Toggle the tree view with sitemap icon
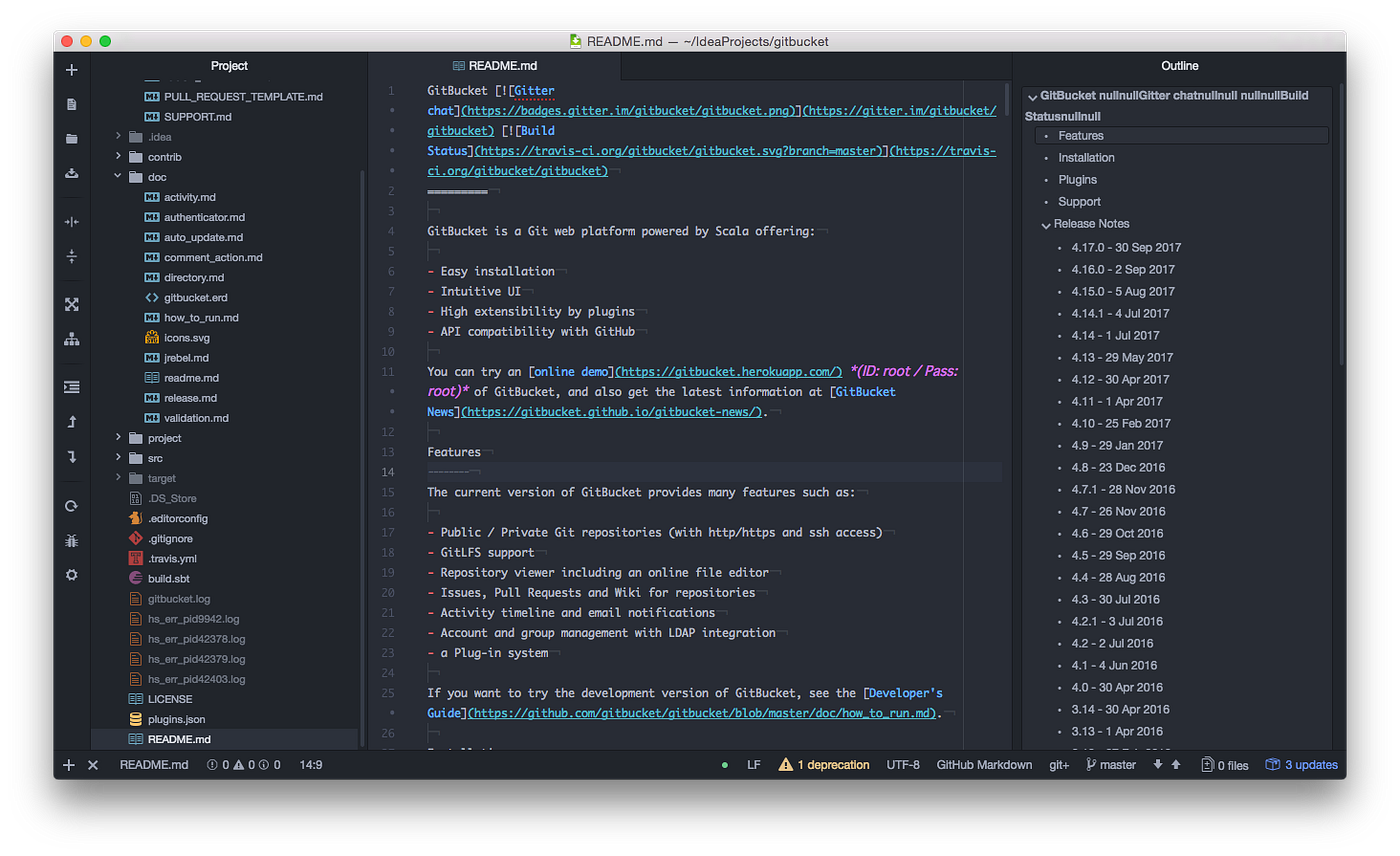The height and width of the screenshot is (856, 1400). [71, 339]
